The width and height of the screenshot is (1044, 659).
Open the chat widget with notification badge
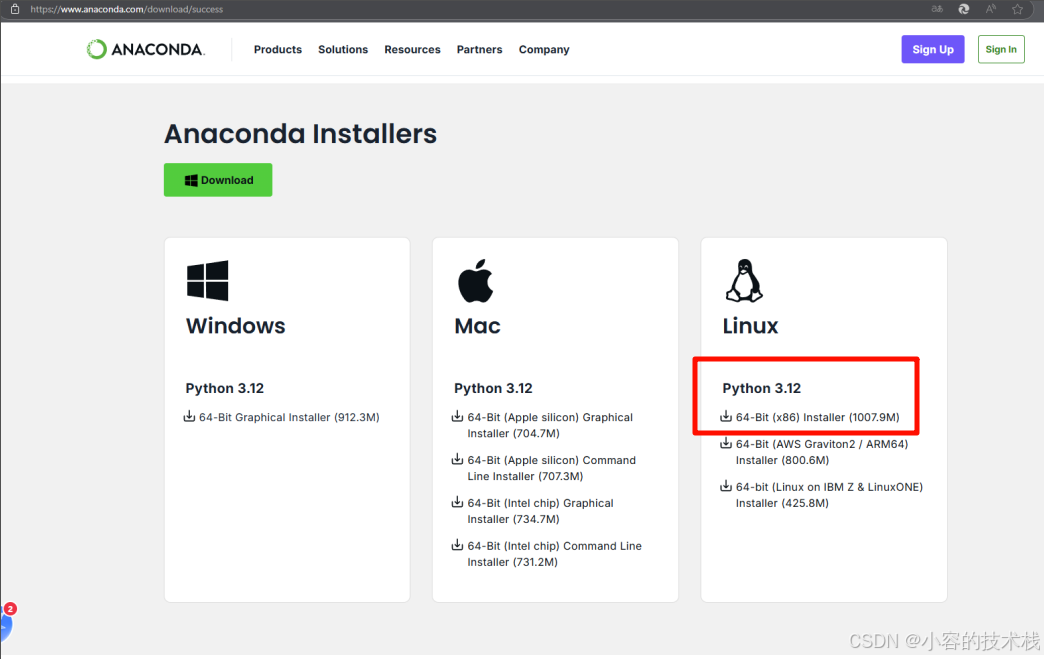click(7, 622)
